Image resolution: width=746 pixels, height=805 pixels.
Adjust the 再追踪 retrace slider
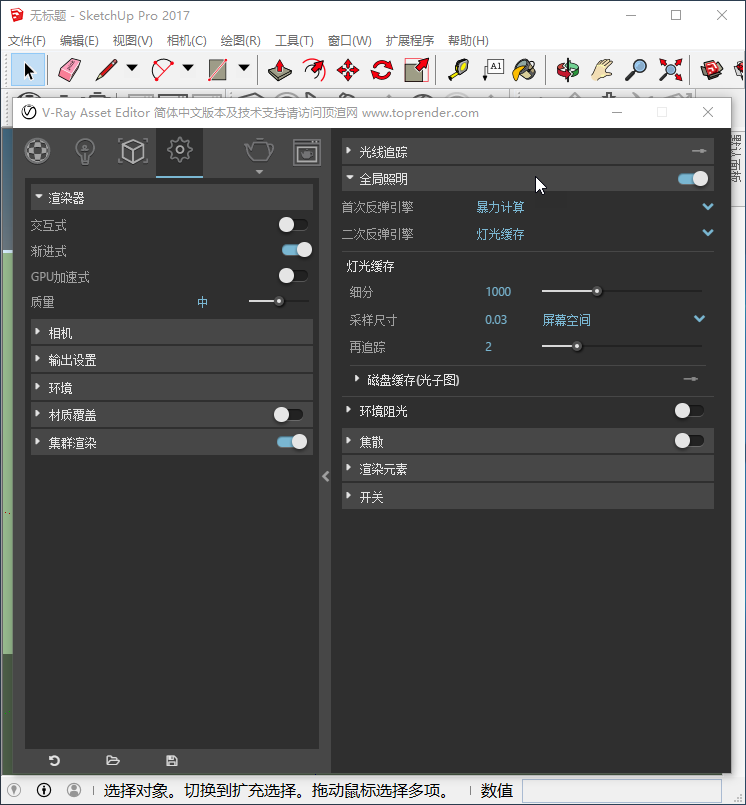577,347
